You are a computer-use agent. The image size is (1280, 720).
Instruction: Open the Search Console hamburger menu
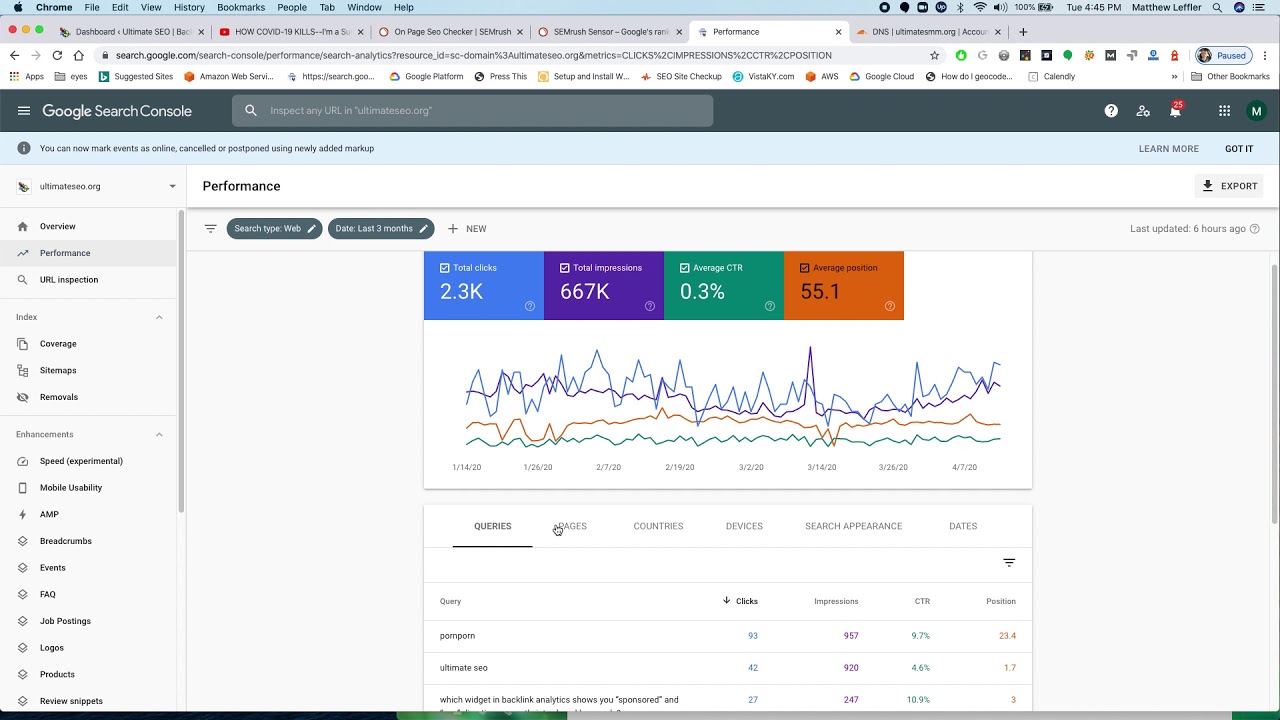tap(24, 111)
